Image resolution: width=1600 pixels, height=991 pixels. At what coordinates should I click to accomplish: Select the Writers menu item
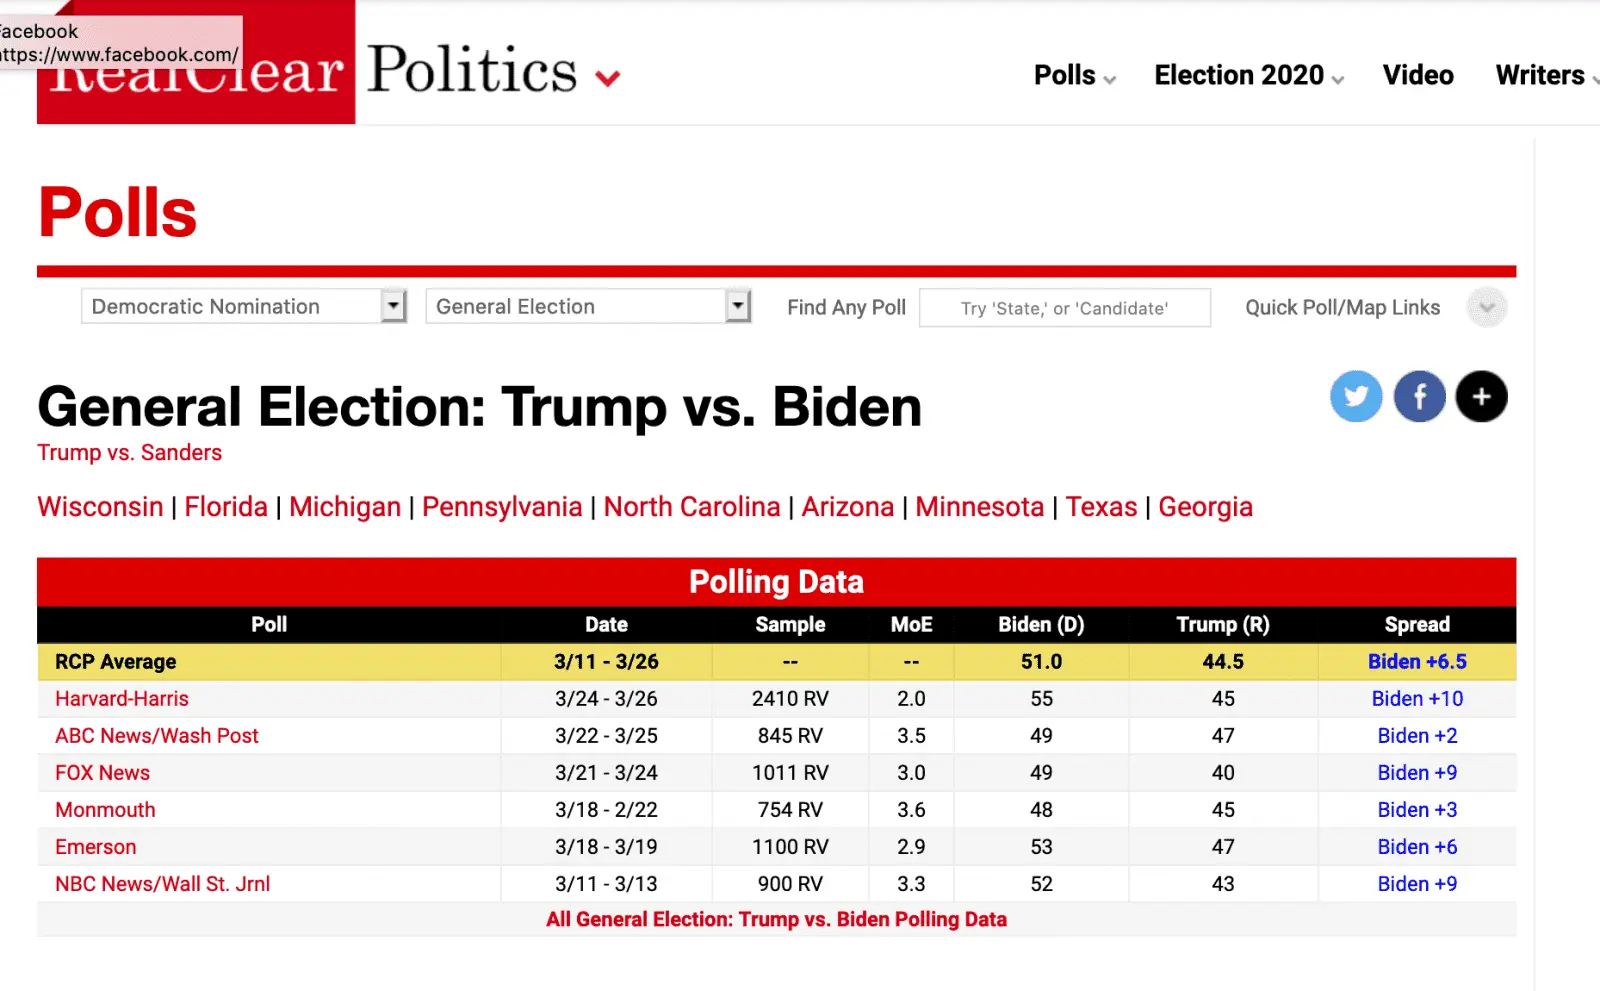(1538, 75)
